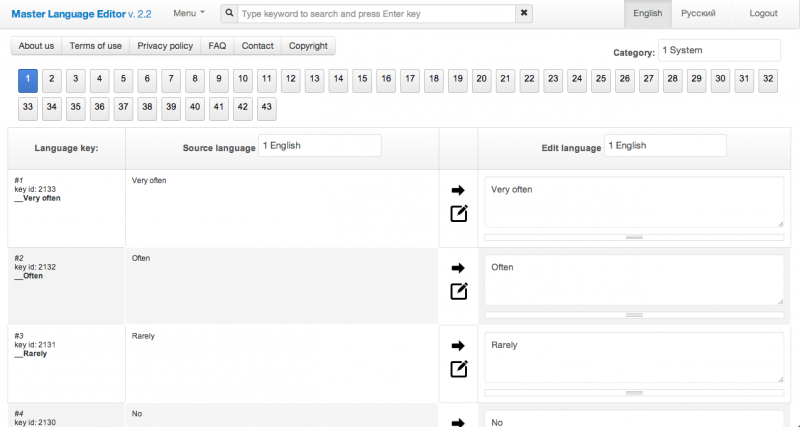
Task: Open the Terms of use page
Action: coord(95,46)
